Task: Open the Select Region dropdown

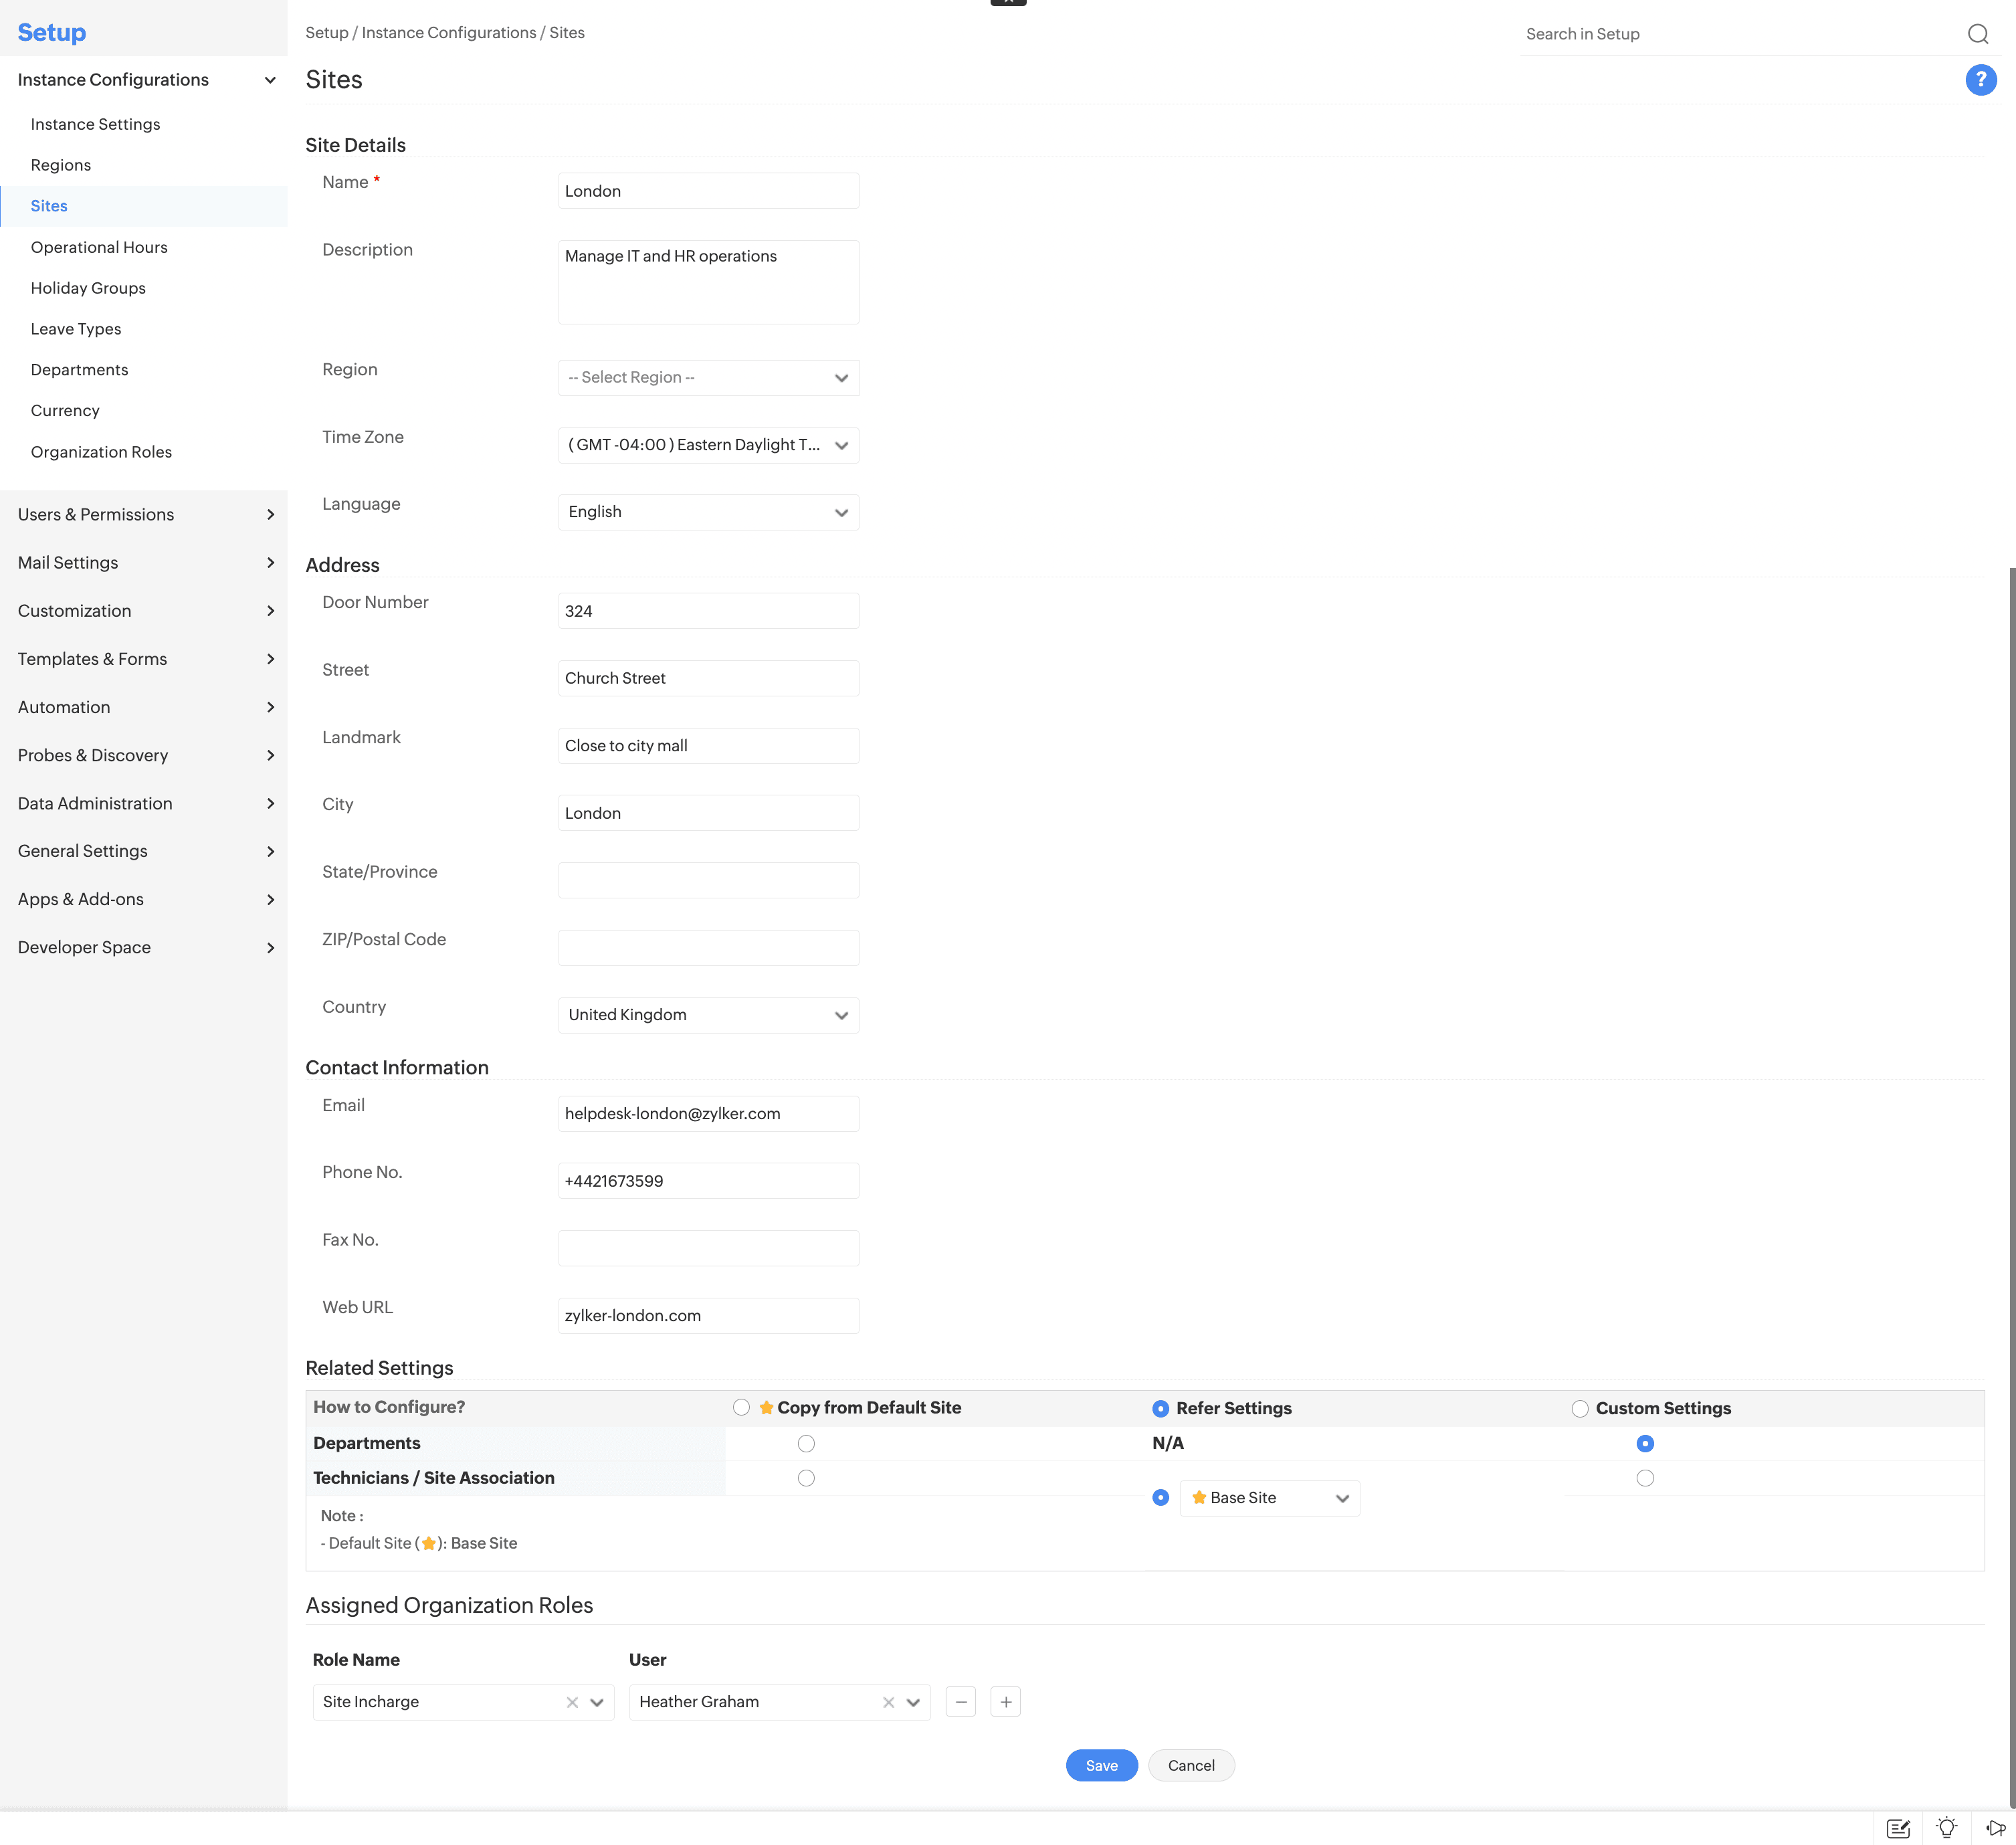Action: 708,378
